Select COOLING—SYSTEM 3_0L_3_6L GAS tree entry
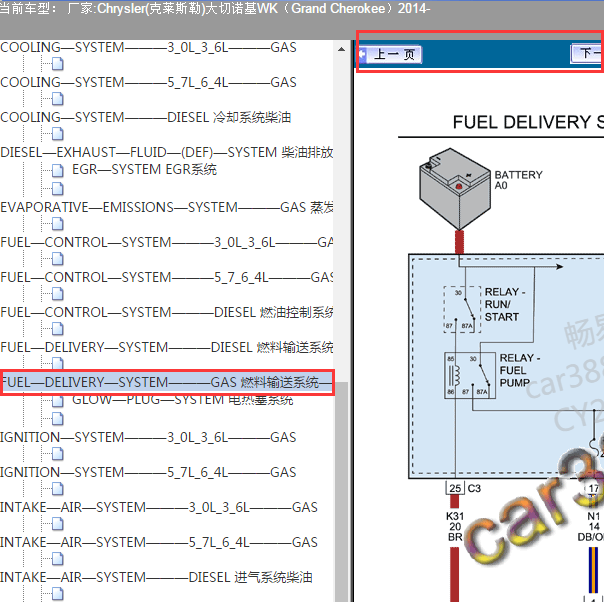 (148, 47)
